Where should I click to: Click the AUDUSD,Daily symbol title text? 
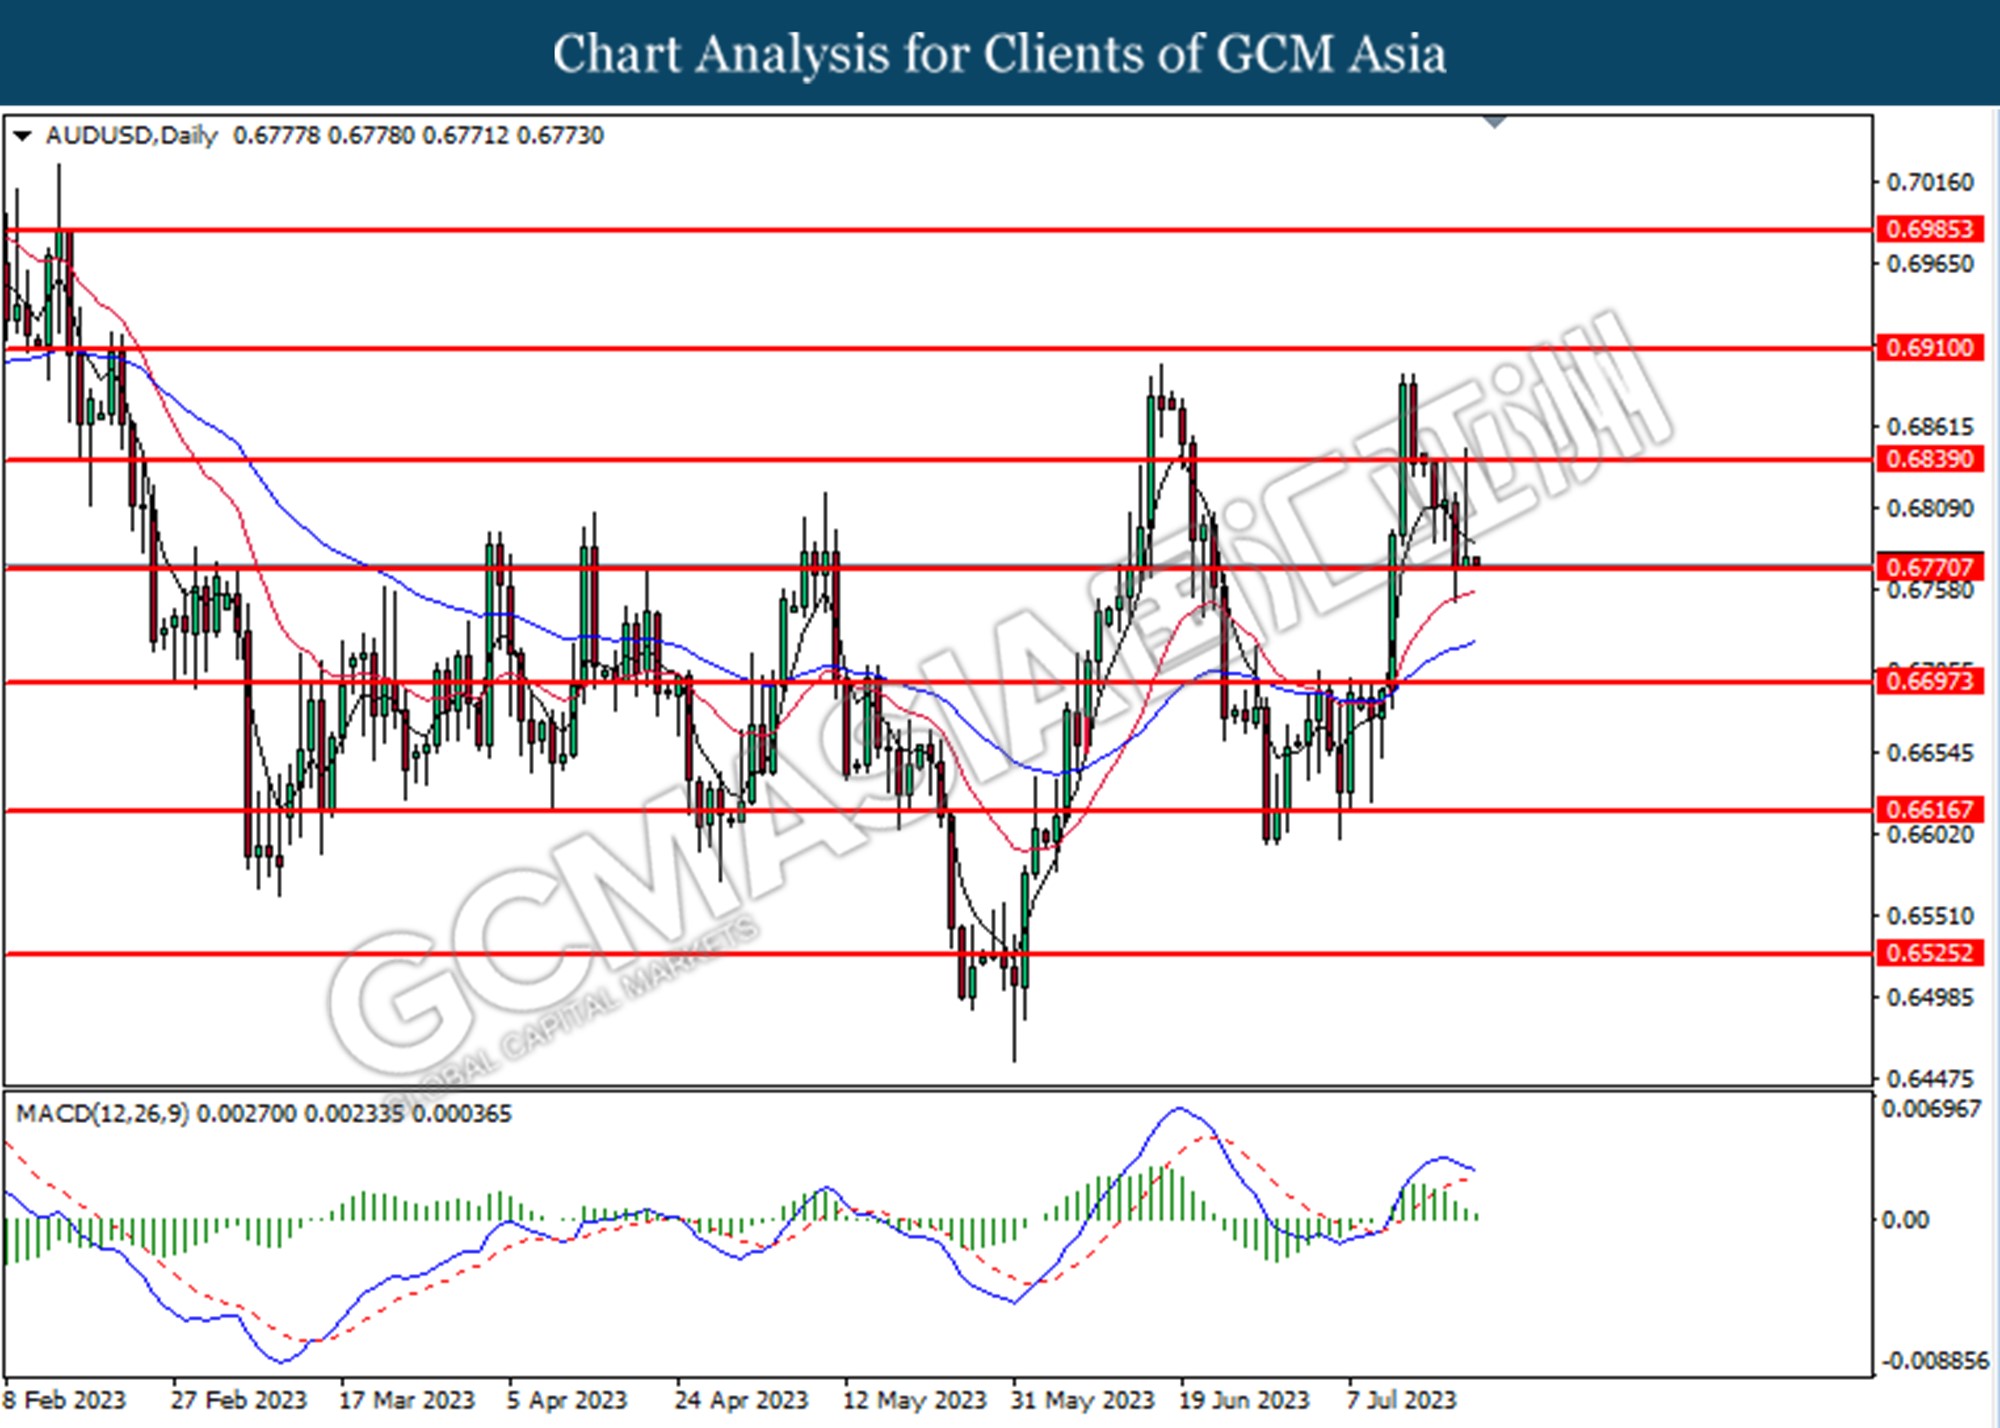[x=131, y=135]
